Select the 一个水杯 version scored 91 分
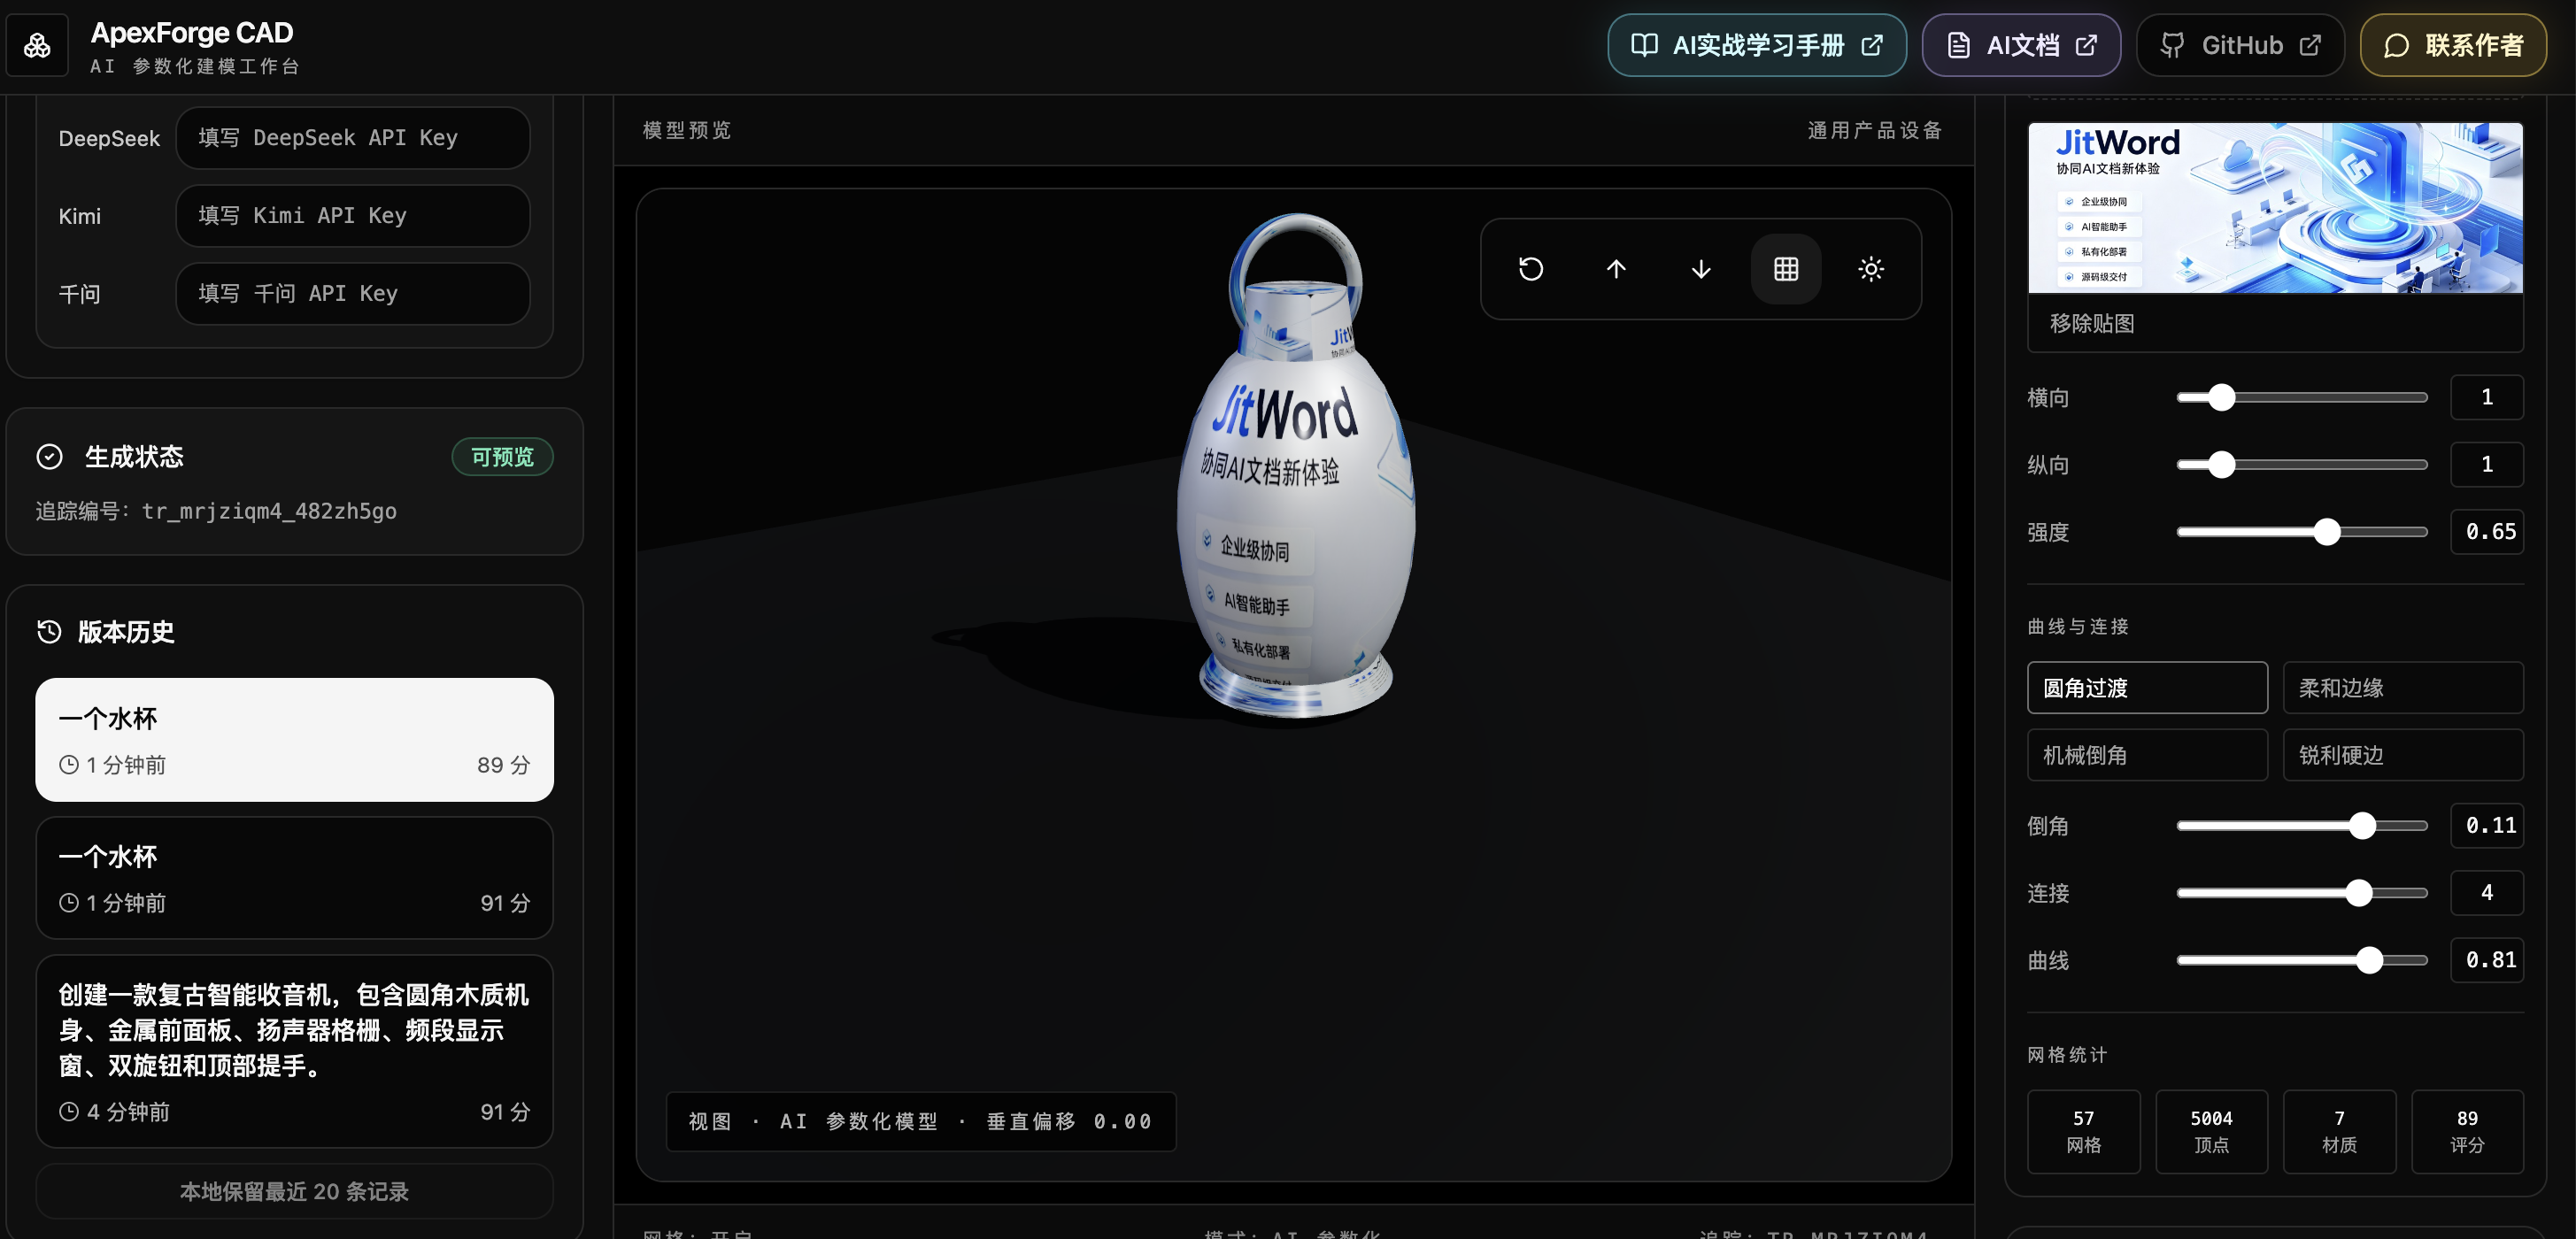This screenshot has width=2576, height=1239. [295, 878]
